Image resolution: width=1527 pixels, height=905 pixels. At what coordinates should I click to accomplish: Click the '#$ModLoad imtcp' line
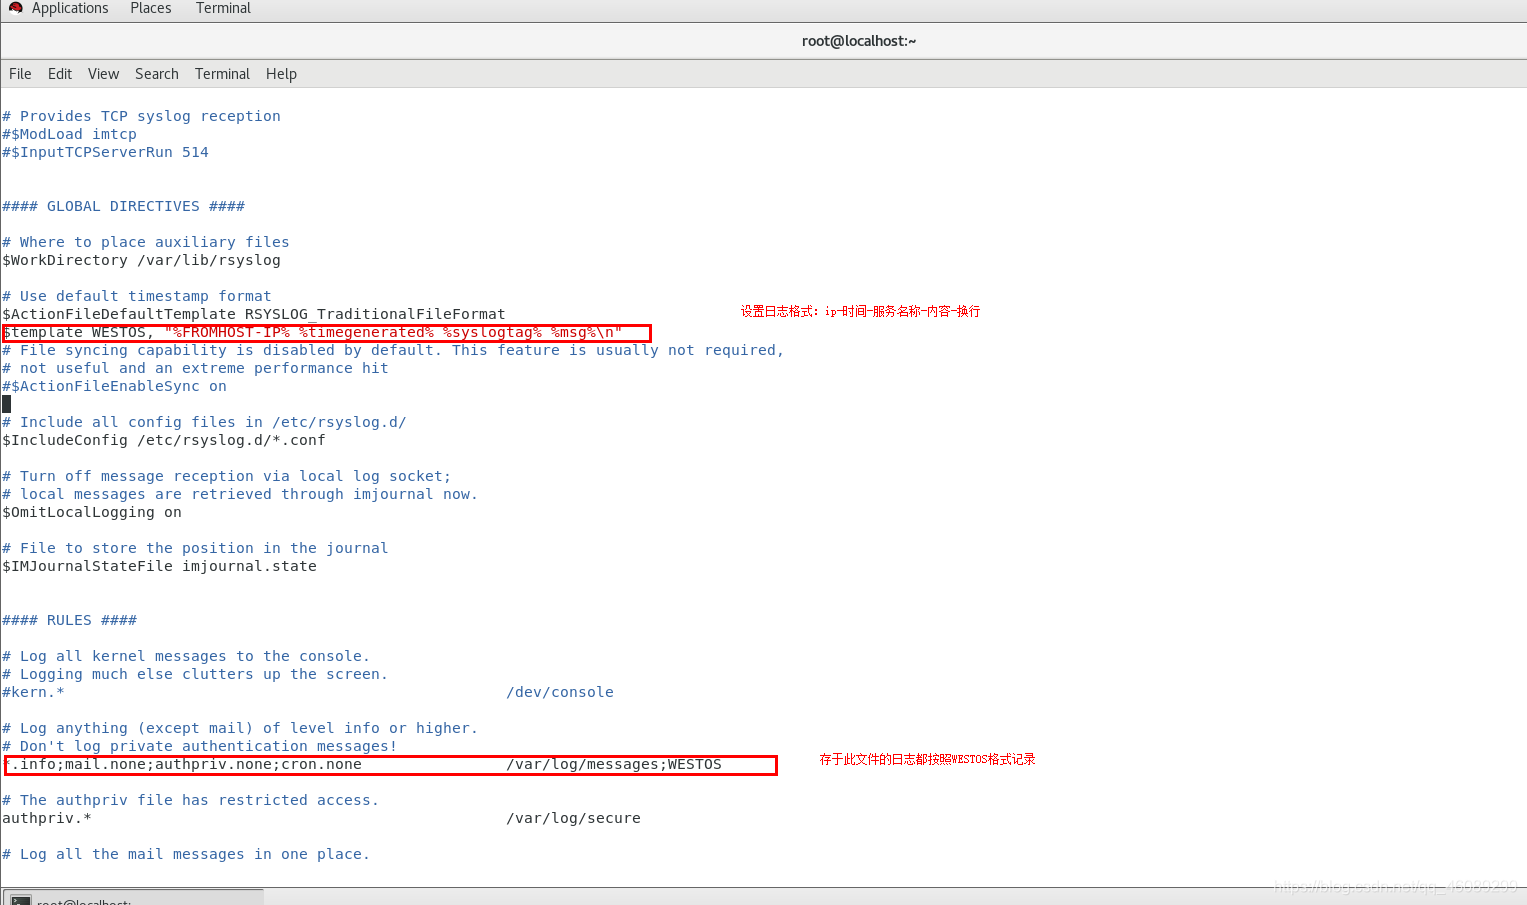[69, 134]
